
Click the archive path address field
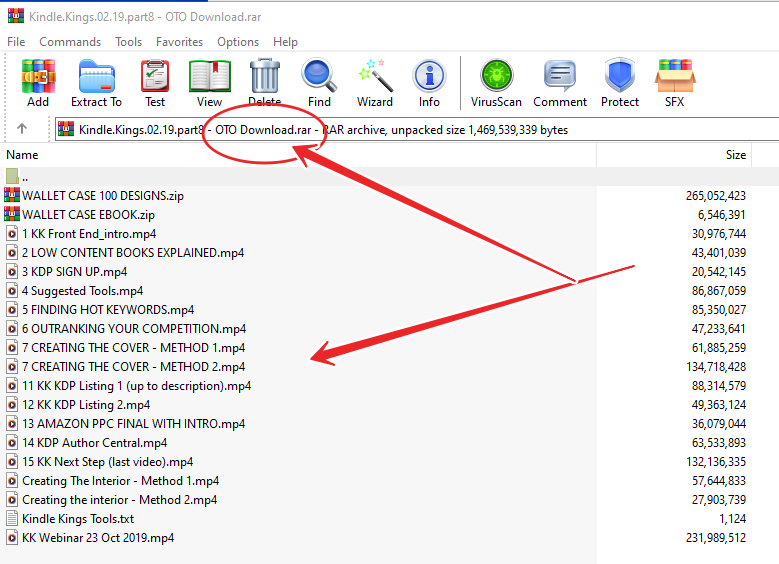click(x=416, y=129)
